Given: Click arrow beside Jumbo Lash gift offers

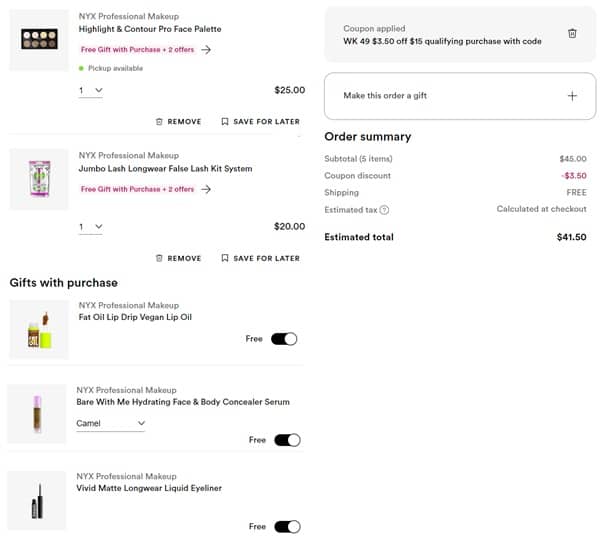Looking at the screenshot, I should tap(206, 189).
